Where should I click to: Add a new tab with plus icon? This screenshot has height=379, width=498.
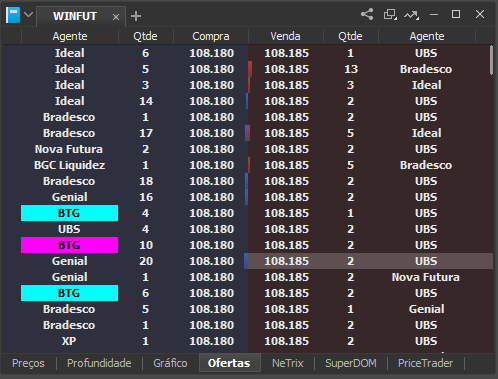136,16
